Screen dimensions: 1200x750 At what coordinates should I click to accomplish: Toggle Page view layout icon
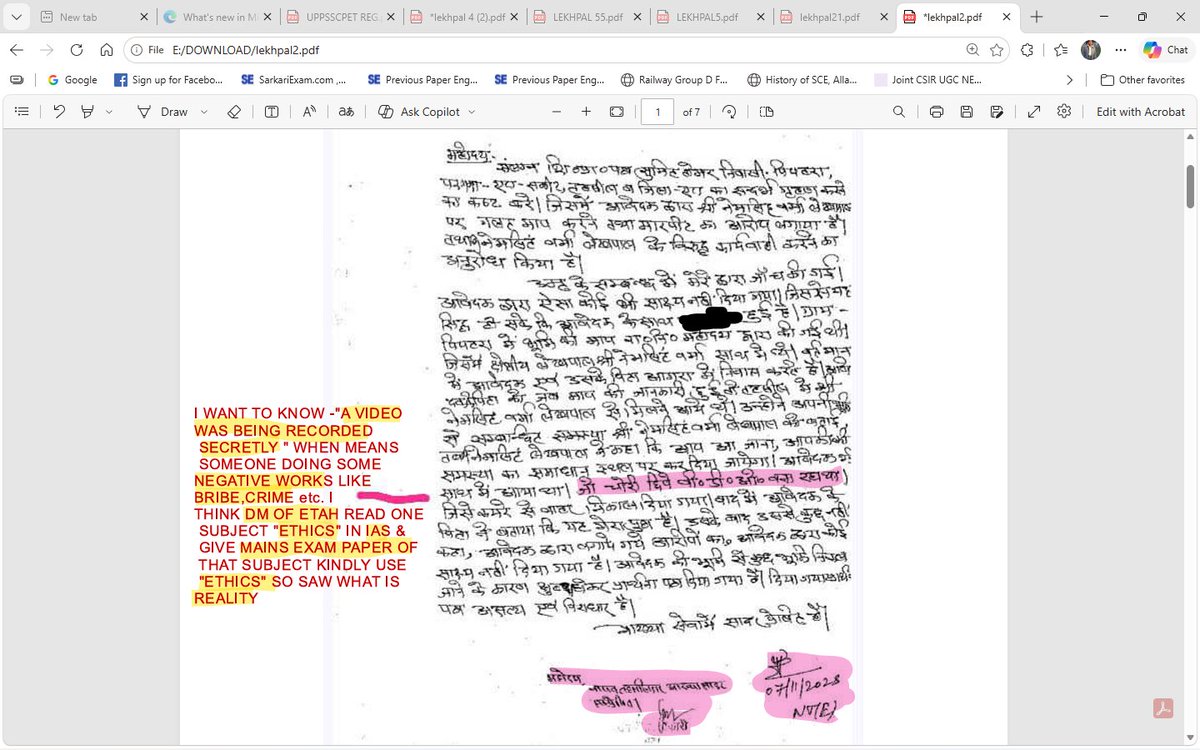[766, 112]
